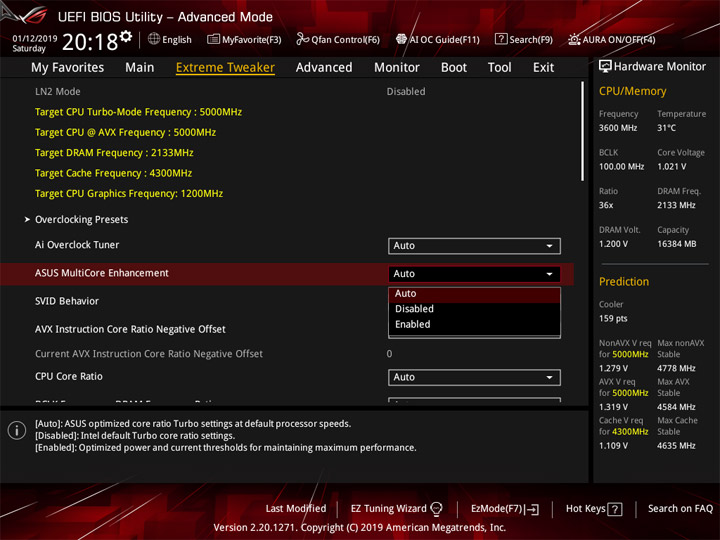Select the SVID Behavior setting row
The width and height of the screenshot is (720, 540).
click(x=67, y=301)
